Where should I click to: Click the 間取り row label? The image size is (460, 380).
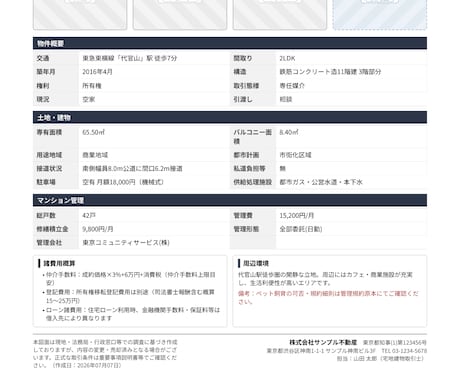243,58
